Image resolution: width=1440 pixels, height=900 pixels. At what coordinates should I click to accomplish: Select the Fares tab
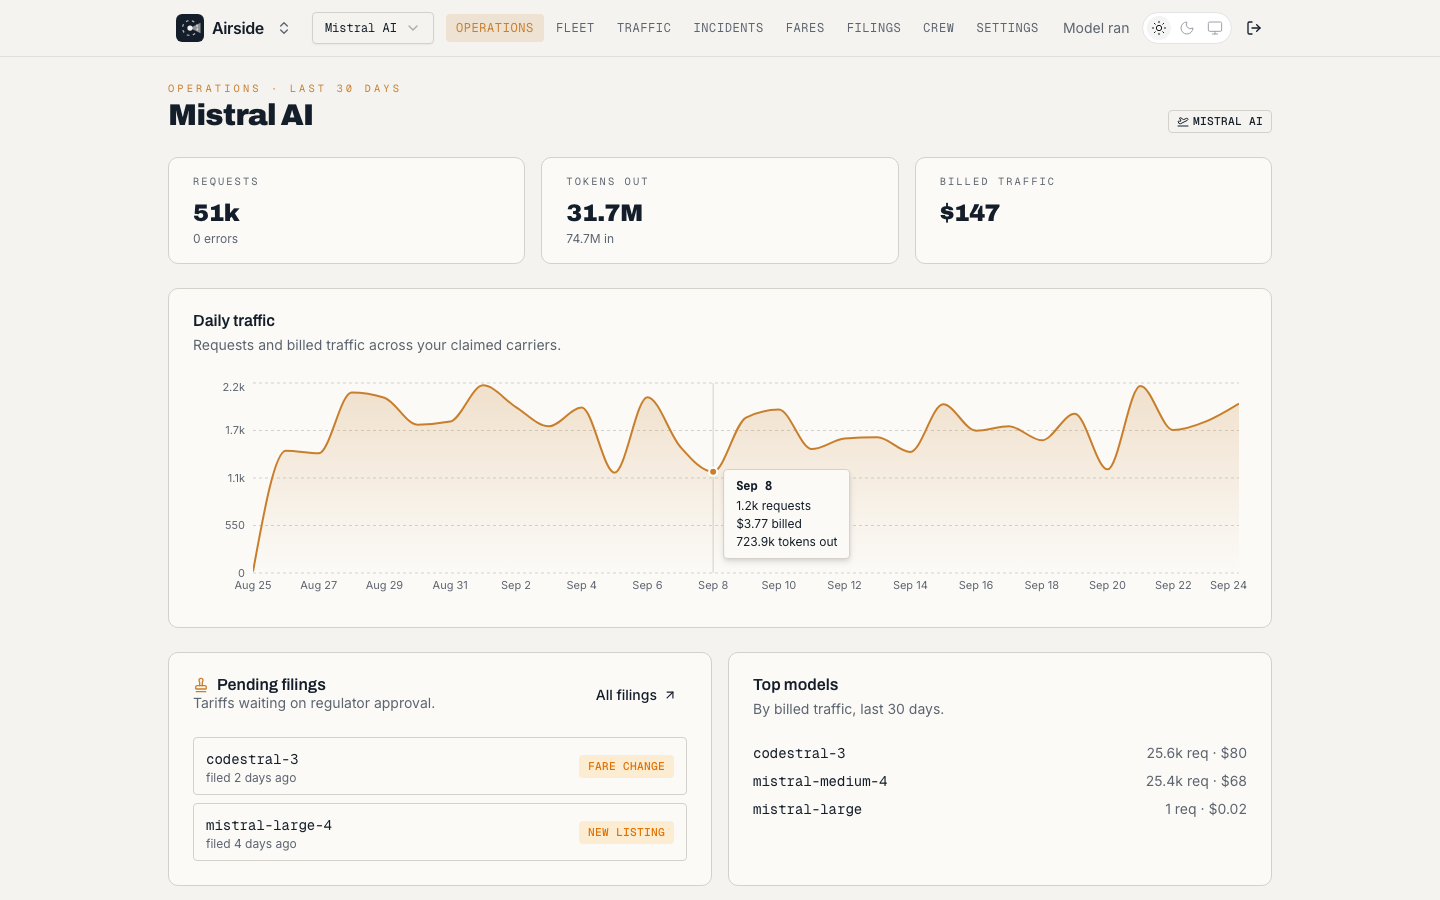pos(805,28)
